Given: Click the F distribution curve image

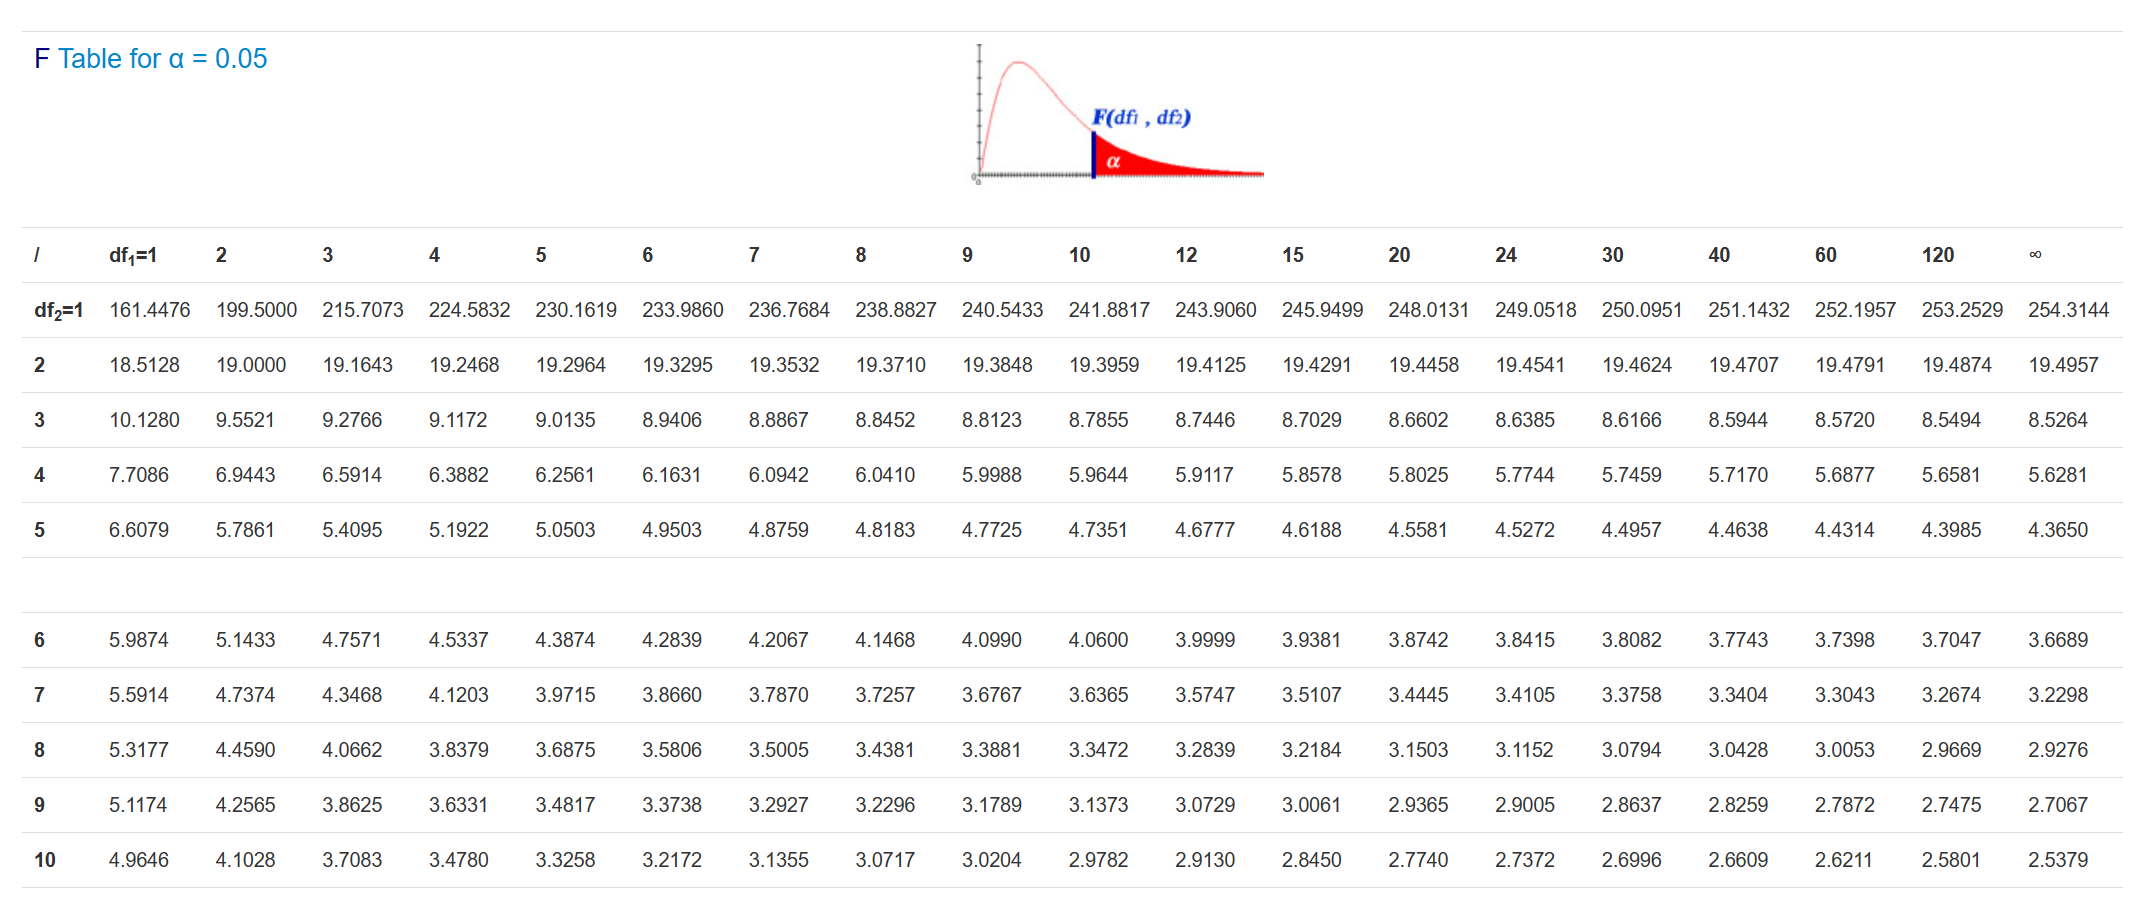Looking at the screenshot, I should pos(1118,114).
